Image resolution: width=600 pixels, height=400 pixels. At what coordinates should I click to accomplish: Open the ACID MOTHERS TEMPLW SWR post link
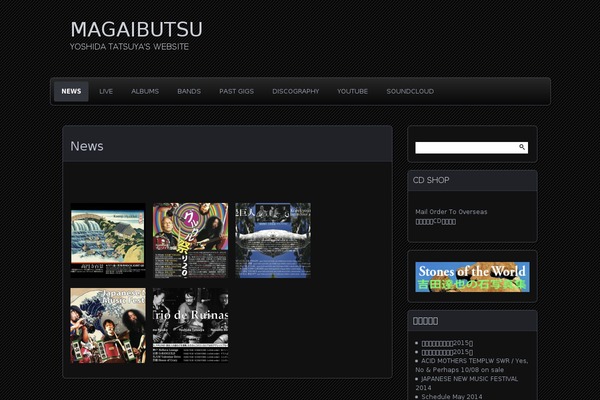click(472, 365)
